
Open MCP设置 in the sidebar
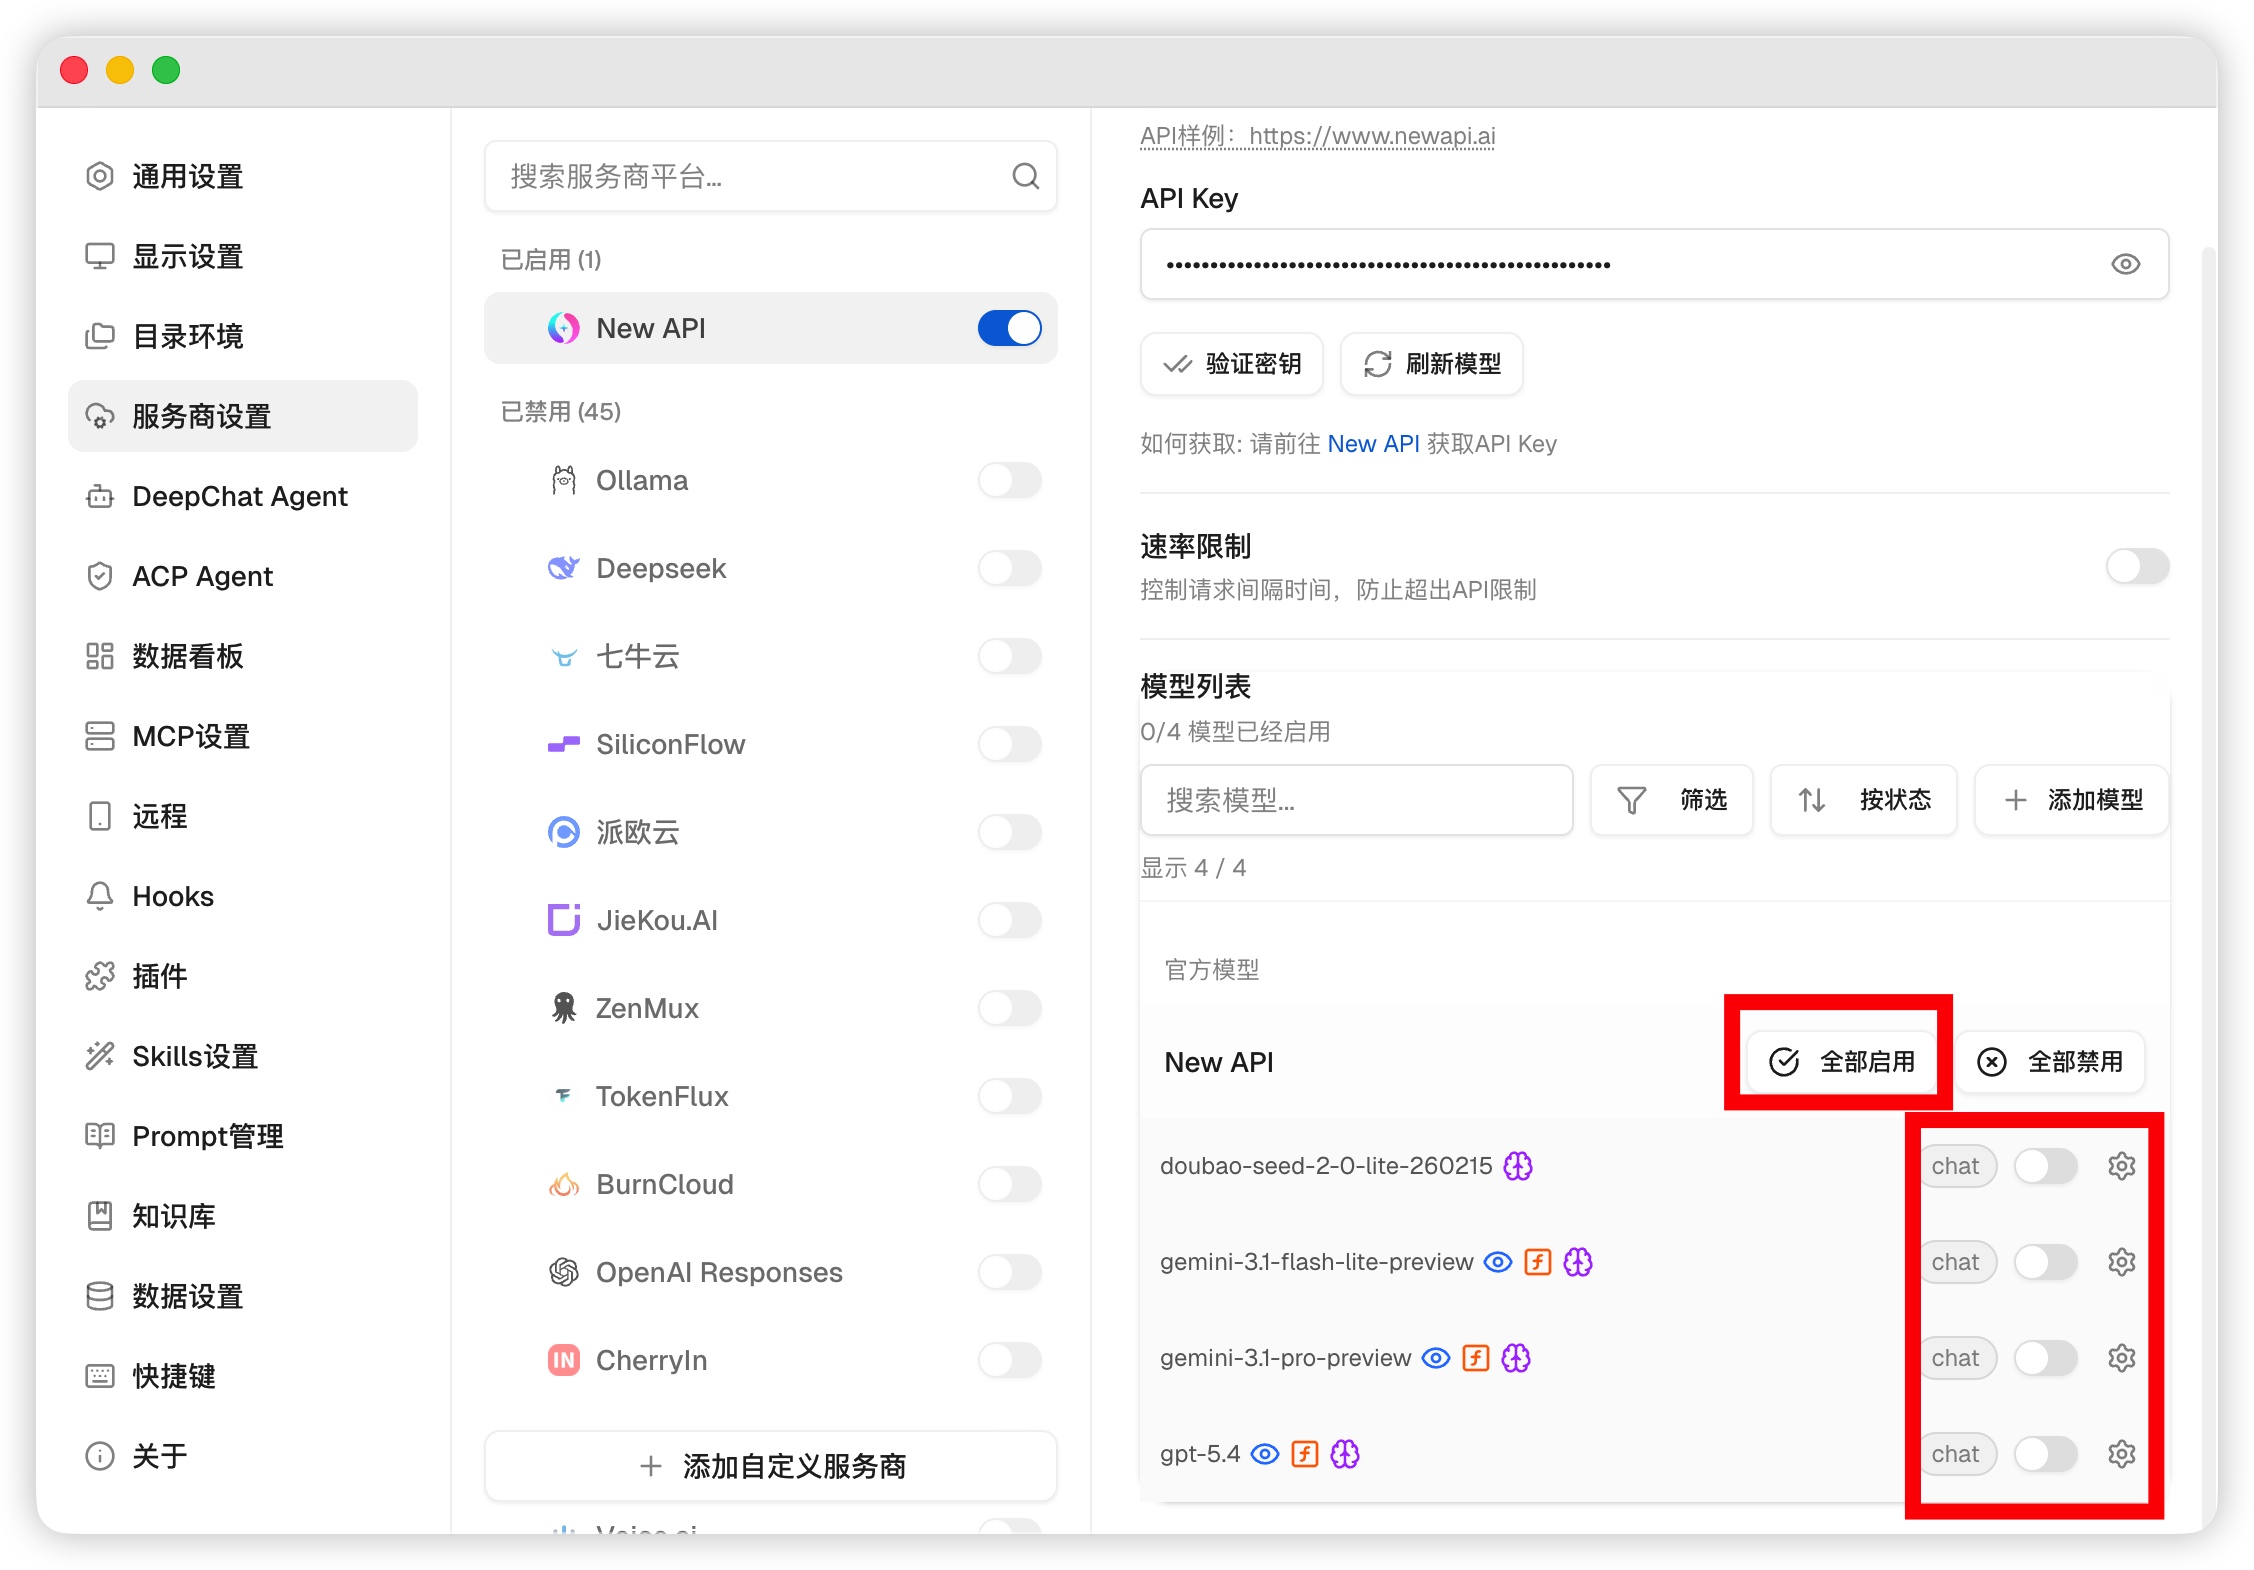tap(243, 736)
